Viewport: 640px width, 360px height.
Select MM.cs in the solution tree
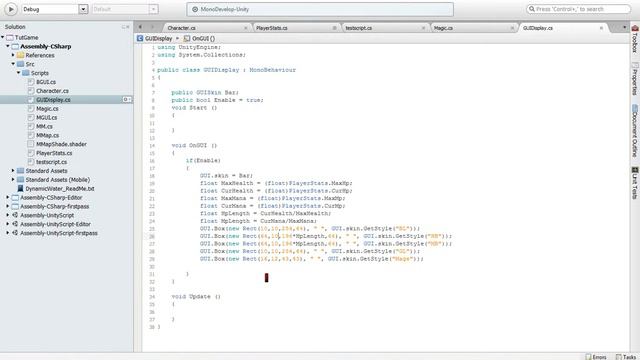pyautogui.click(x=44, y=127)
